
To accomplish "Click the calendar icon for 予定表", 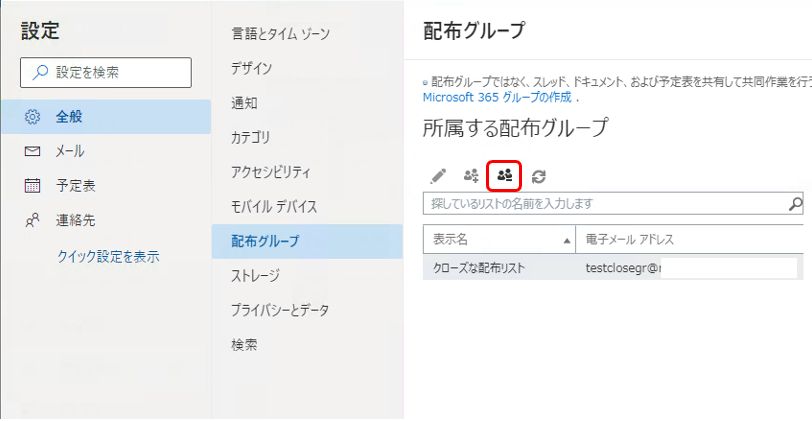I will click(32, 185).
